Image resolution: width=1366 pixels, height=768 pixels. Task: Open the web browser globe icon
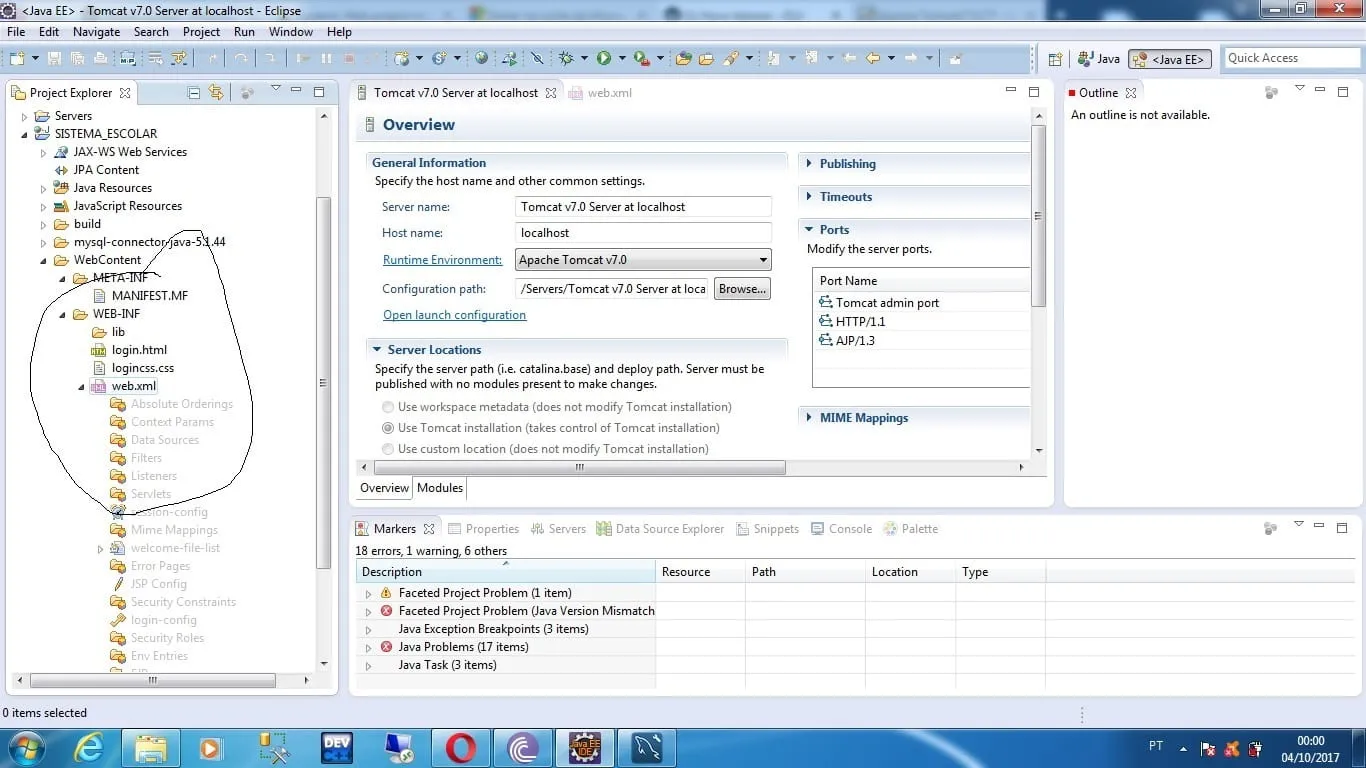[482, 58]
